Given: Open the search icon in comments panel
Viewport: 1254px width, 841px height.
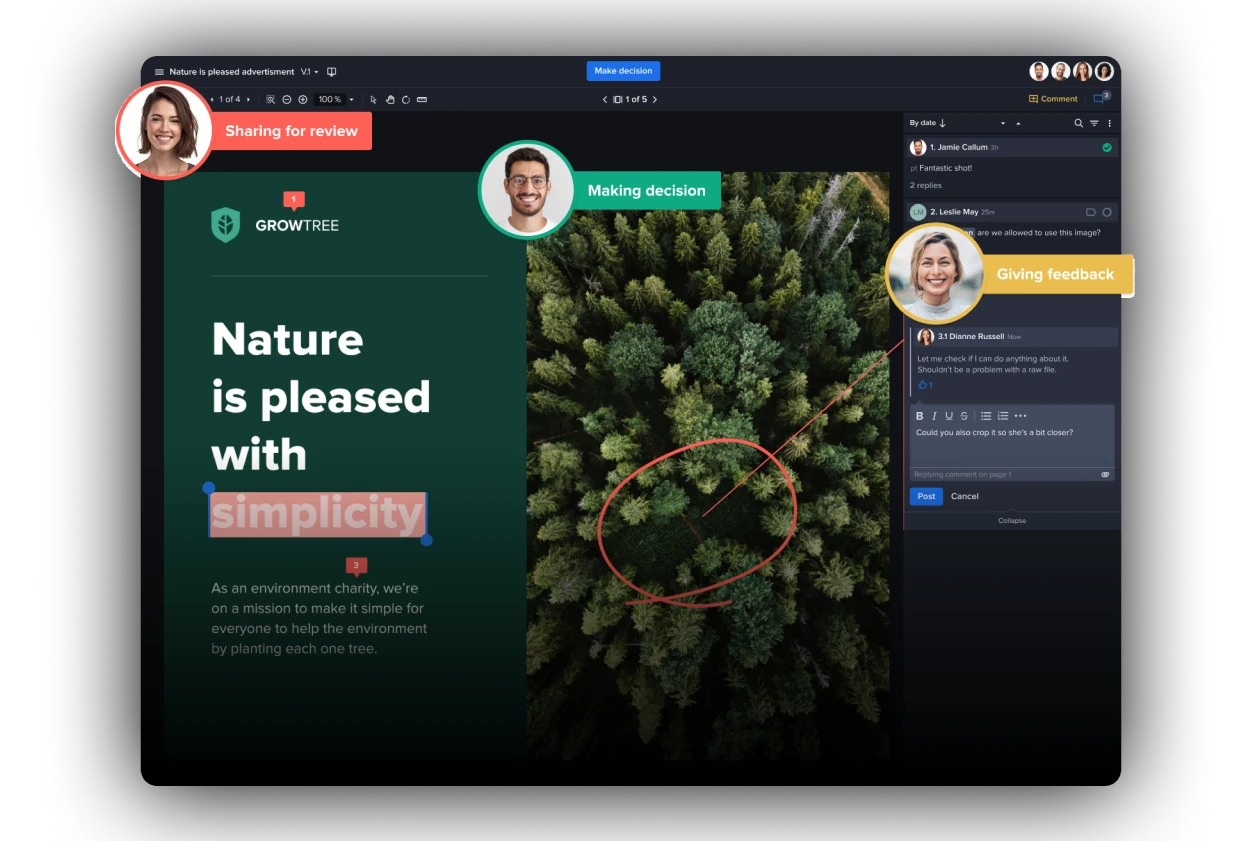Looking at the screenshot, I should tap(1078, 123).
